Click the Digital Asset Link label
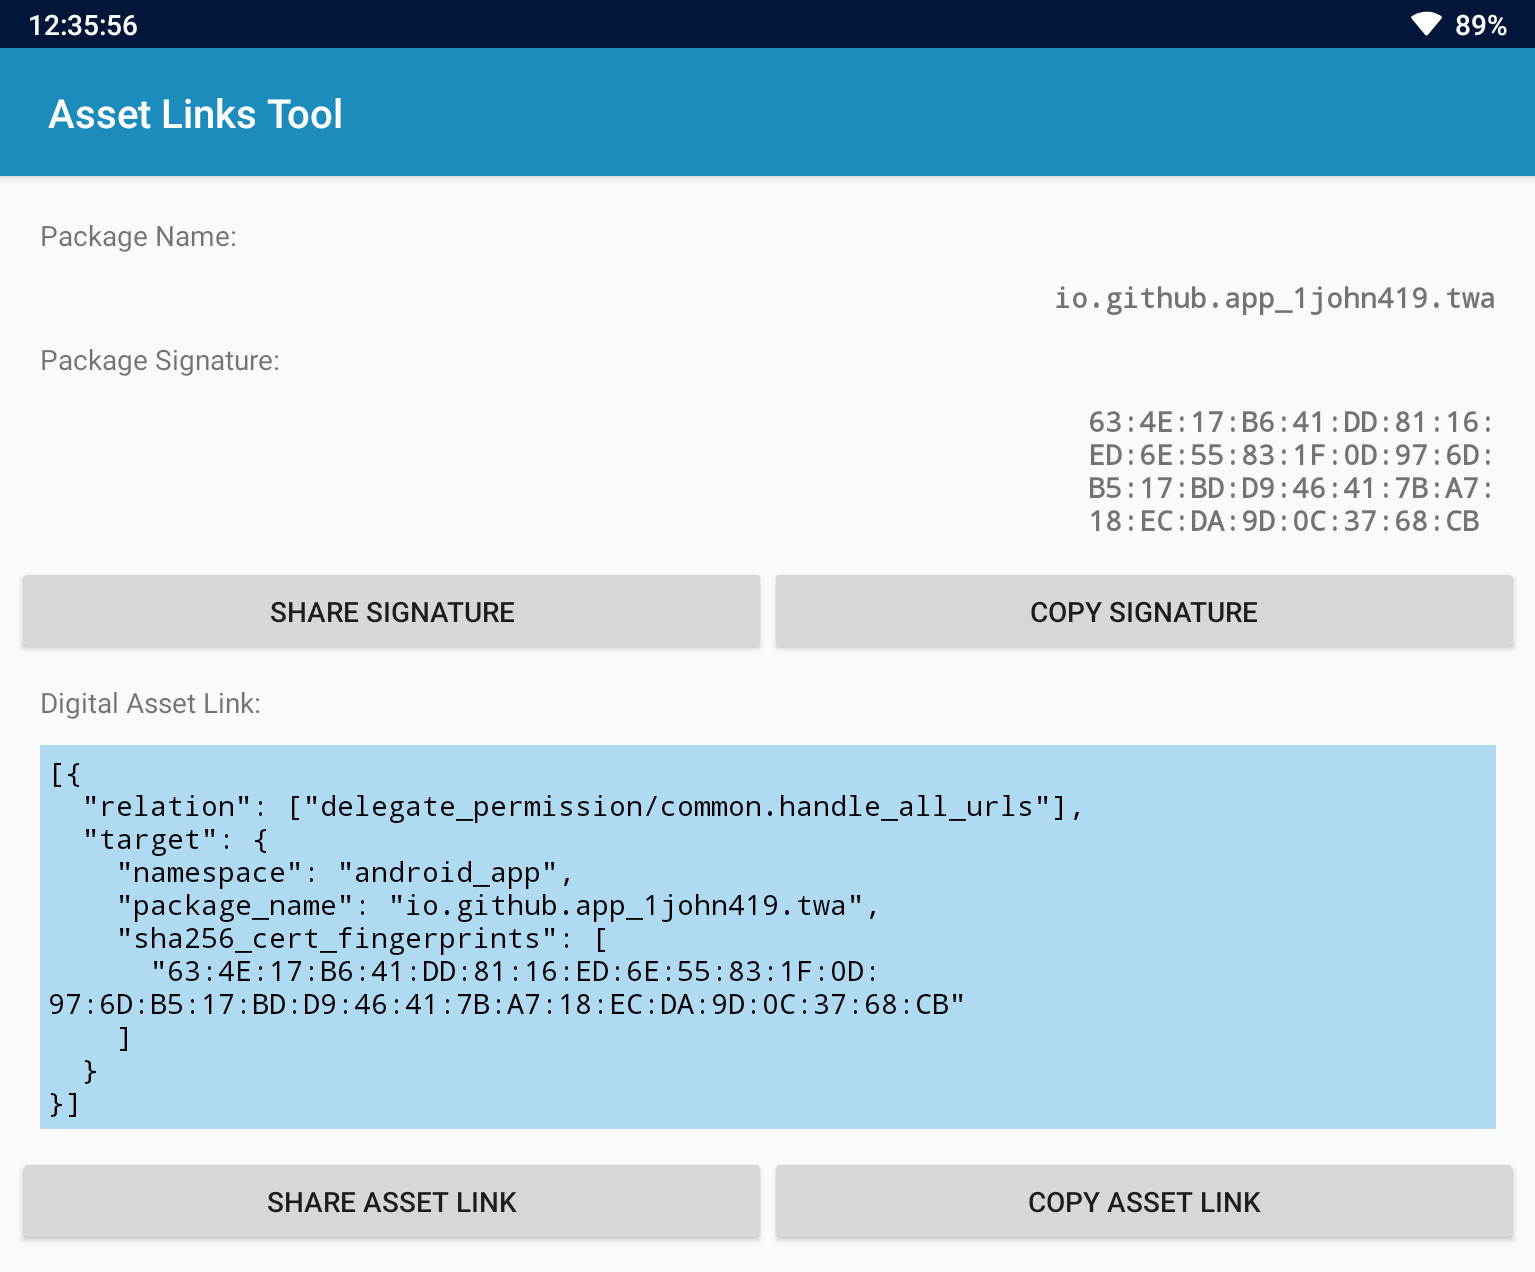This screenshot has height=1272, width=1535. 150,703
